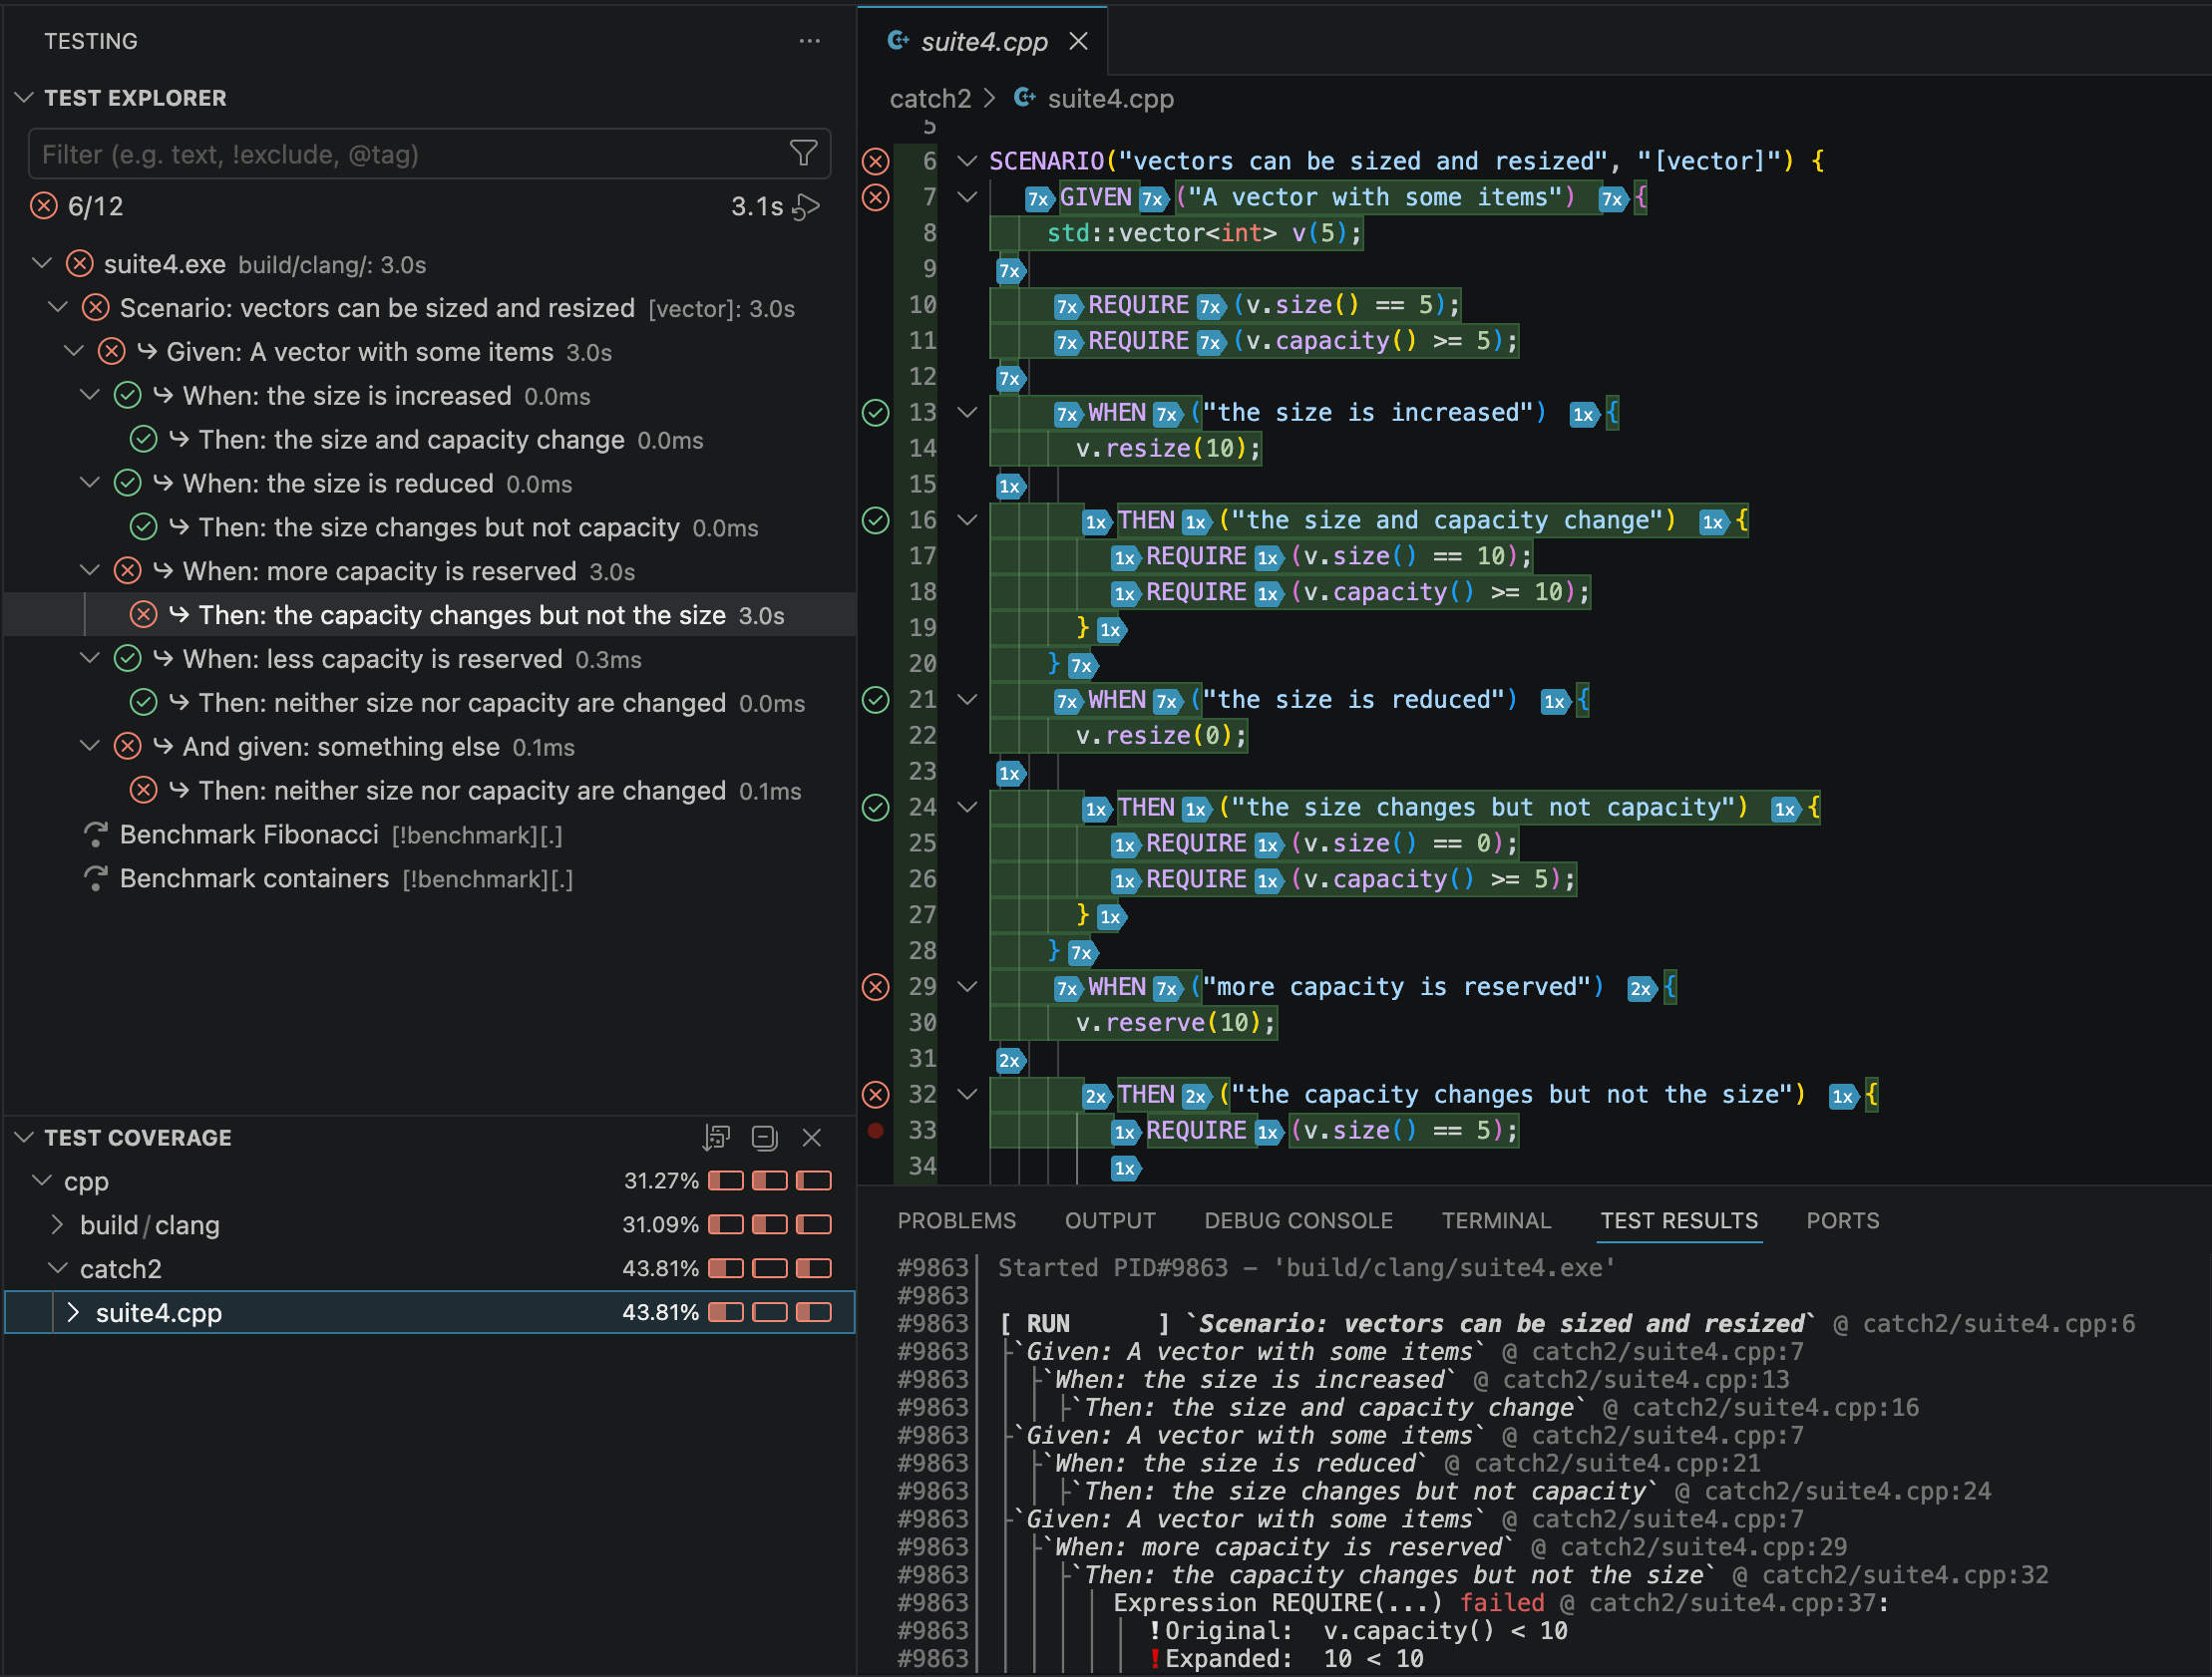Select the suite4.cpp editor tab
Screen dimensions: 2212x1677
pos(984,41)
